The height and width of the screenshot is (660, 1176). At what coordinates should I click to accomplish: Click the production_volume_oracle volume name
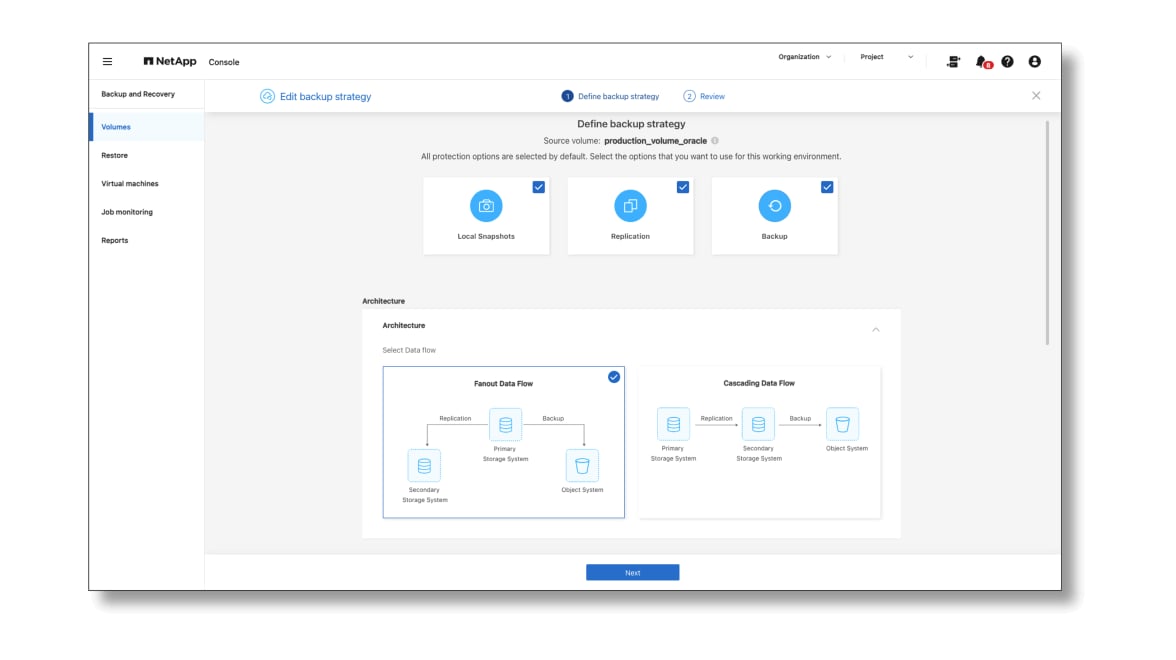tap(656, 141)
